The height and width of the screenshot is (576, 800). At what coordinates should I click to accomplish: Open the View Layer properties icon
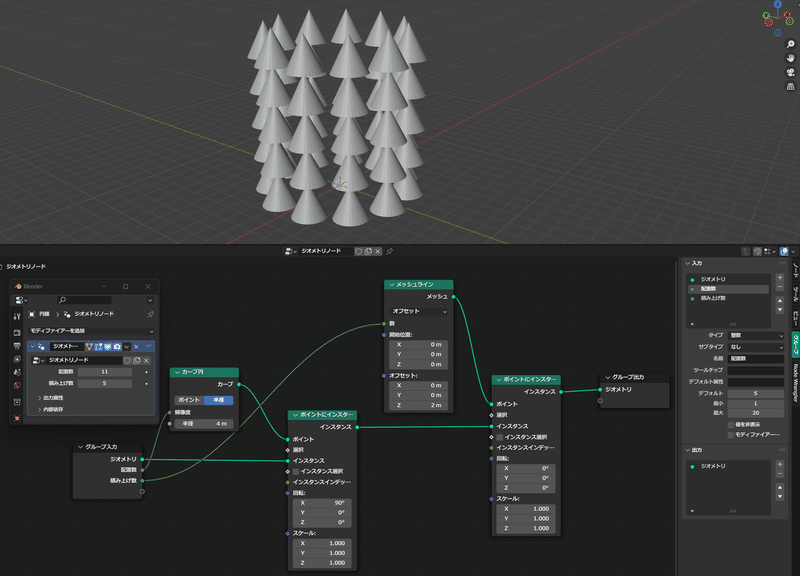coord(17,359)
